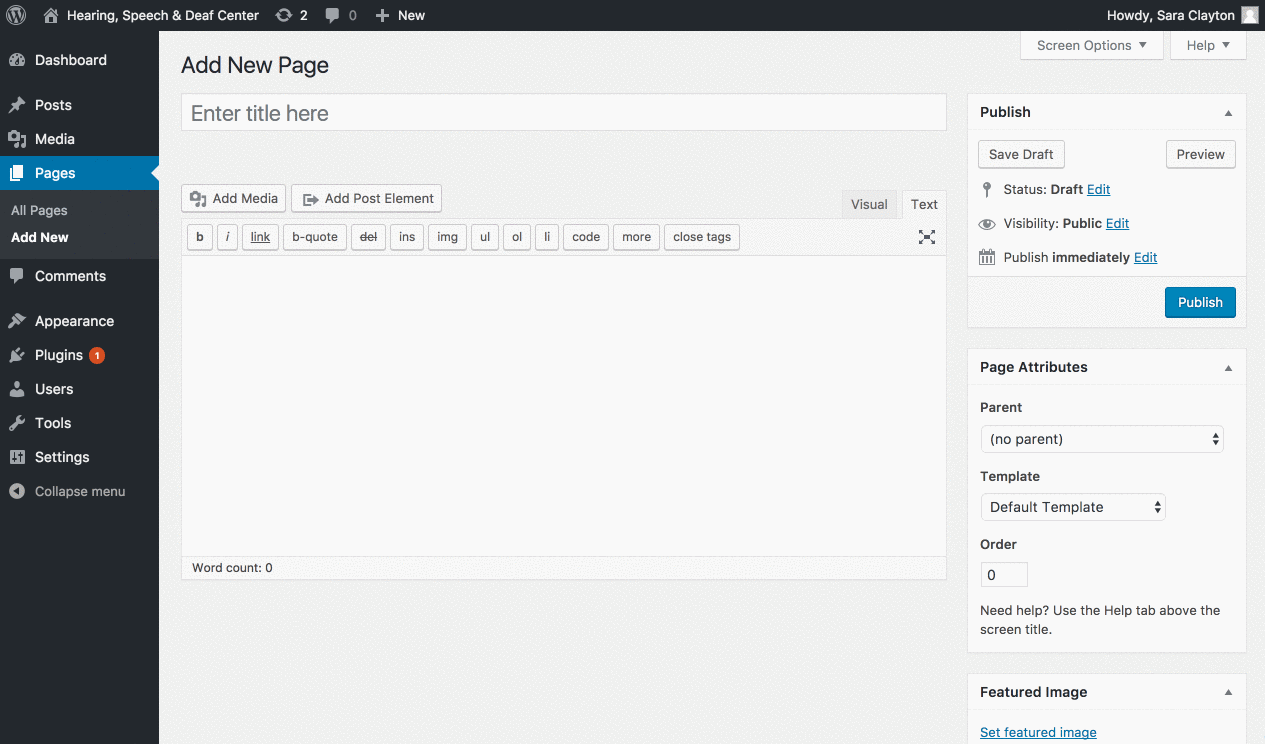Insert bold tag with b button
The height and width of the screenshot is (744, 1265).
click(200, 237)
